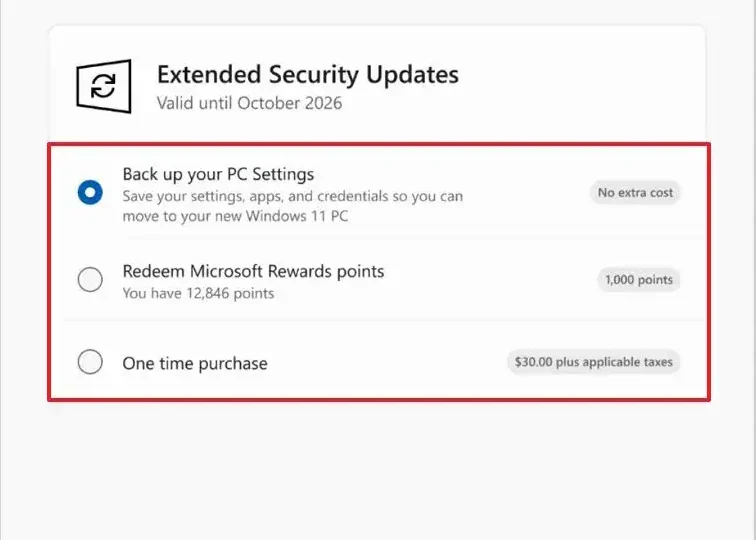
Task: Click the divider between Back up and Rewards options
Action: click(x=379, y=238)
